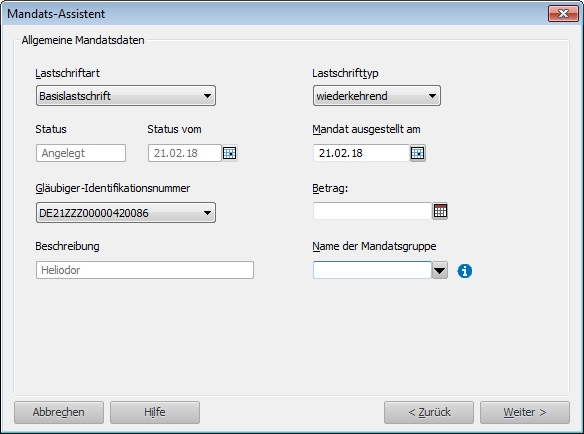The height and width of the screenshot is (434, 584).
Task: Click the Name der Mandatsgruppe text box
Action: click(x=372, y=270)
